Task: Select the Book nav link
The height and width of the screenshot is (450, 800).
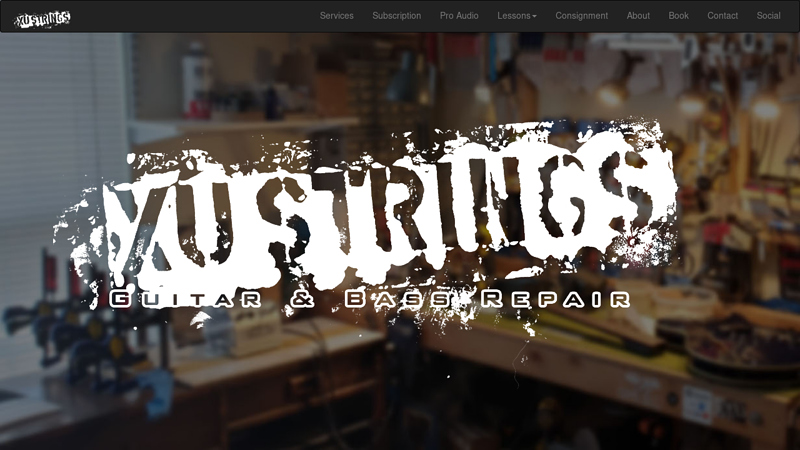Action: (x=679, y=16)
